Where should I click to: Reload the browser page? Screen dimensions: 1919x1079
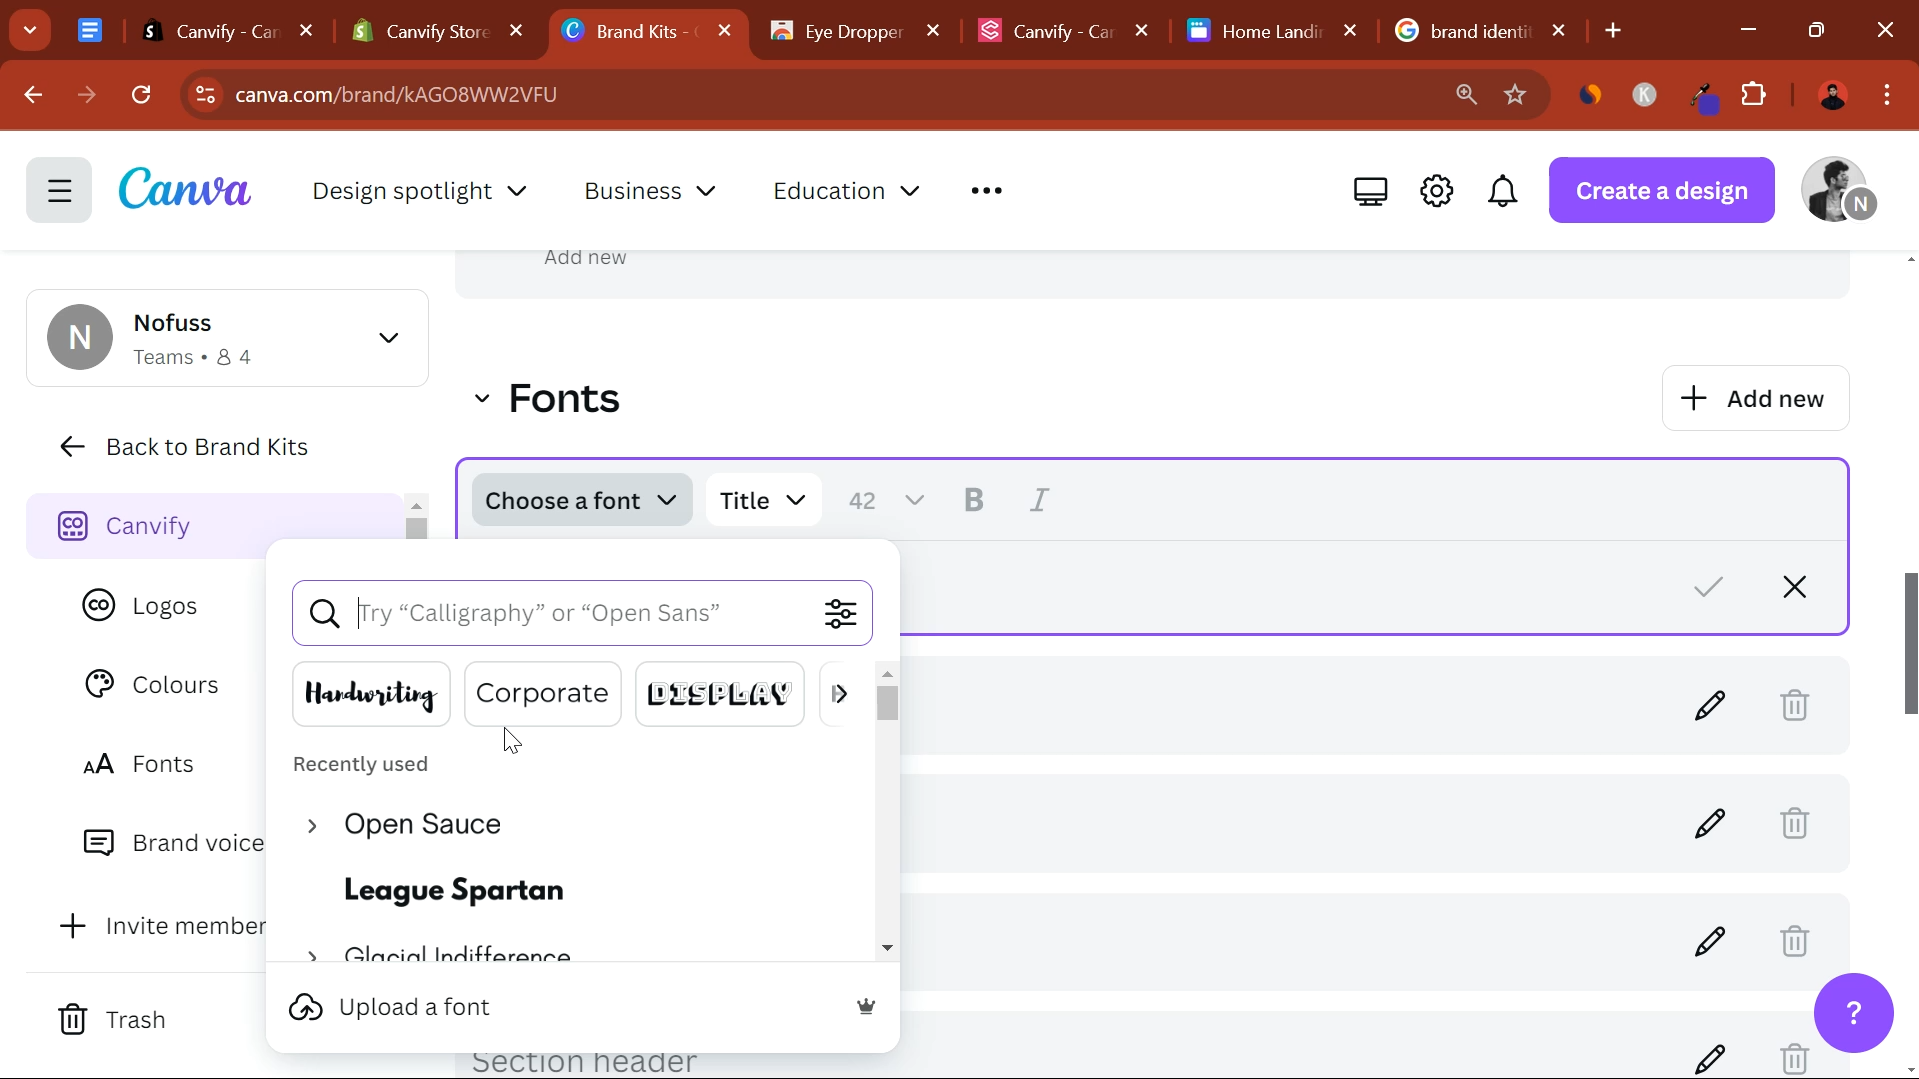tap(141, 95)
